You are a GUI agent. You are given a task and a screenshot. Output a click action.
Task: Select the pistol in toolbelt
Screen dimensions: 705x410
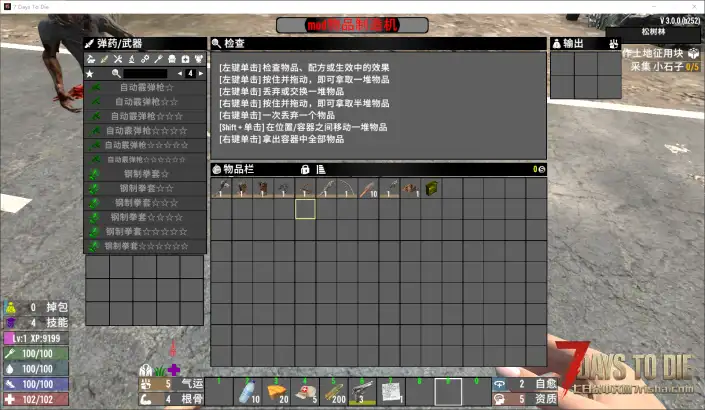[362, 392]
